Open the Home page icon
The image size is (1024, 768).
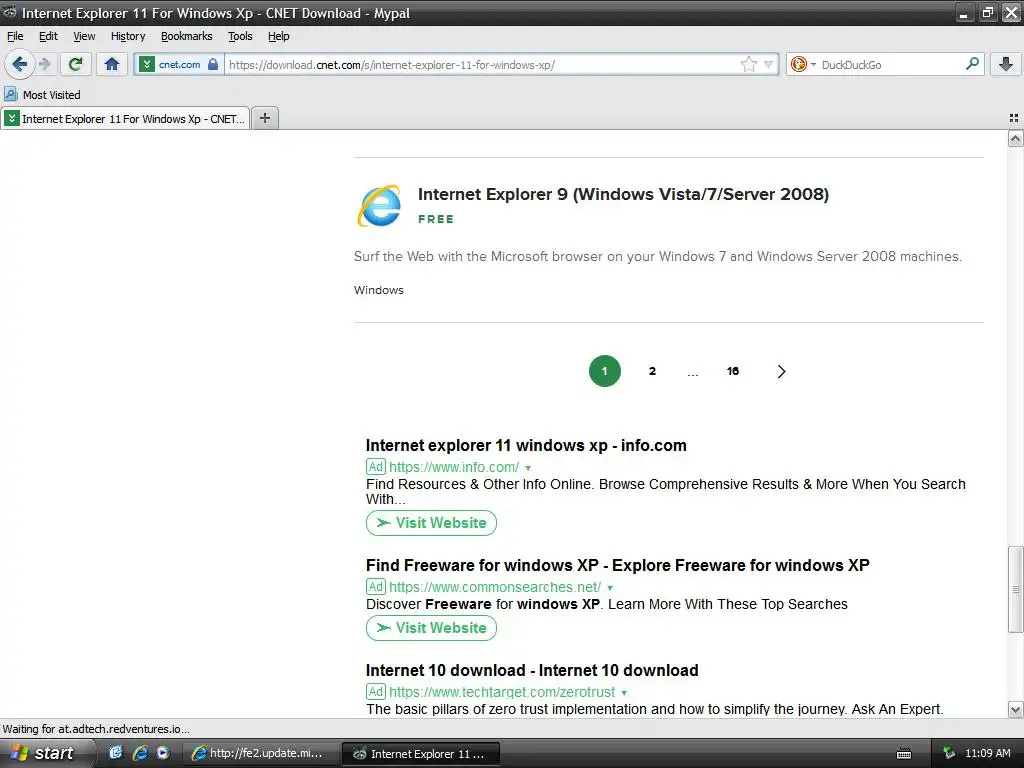(x=112, y=64)
